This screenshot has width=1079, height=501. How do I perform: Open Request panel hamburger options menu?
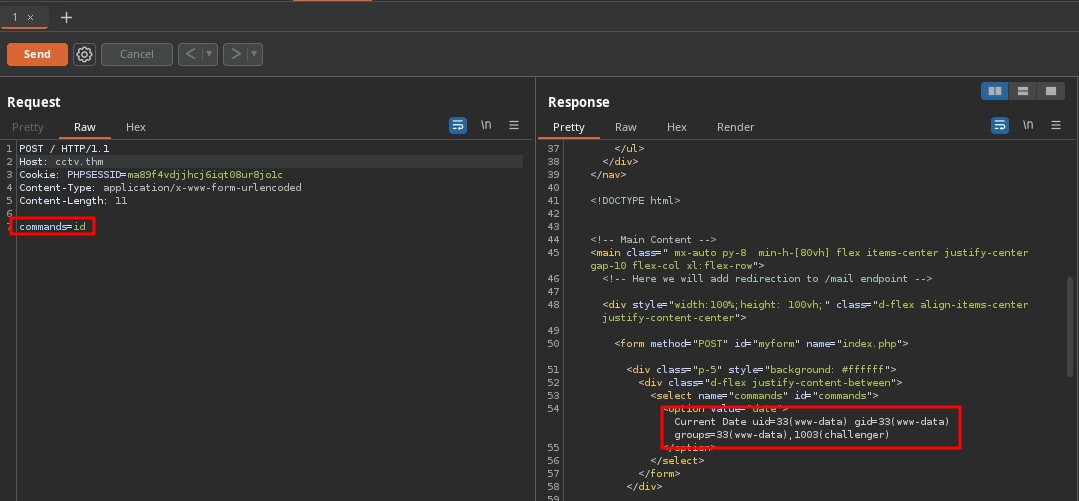[x=514, y=125]
